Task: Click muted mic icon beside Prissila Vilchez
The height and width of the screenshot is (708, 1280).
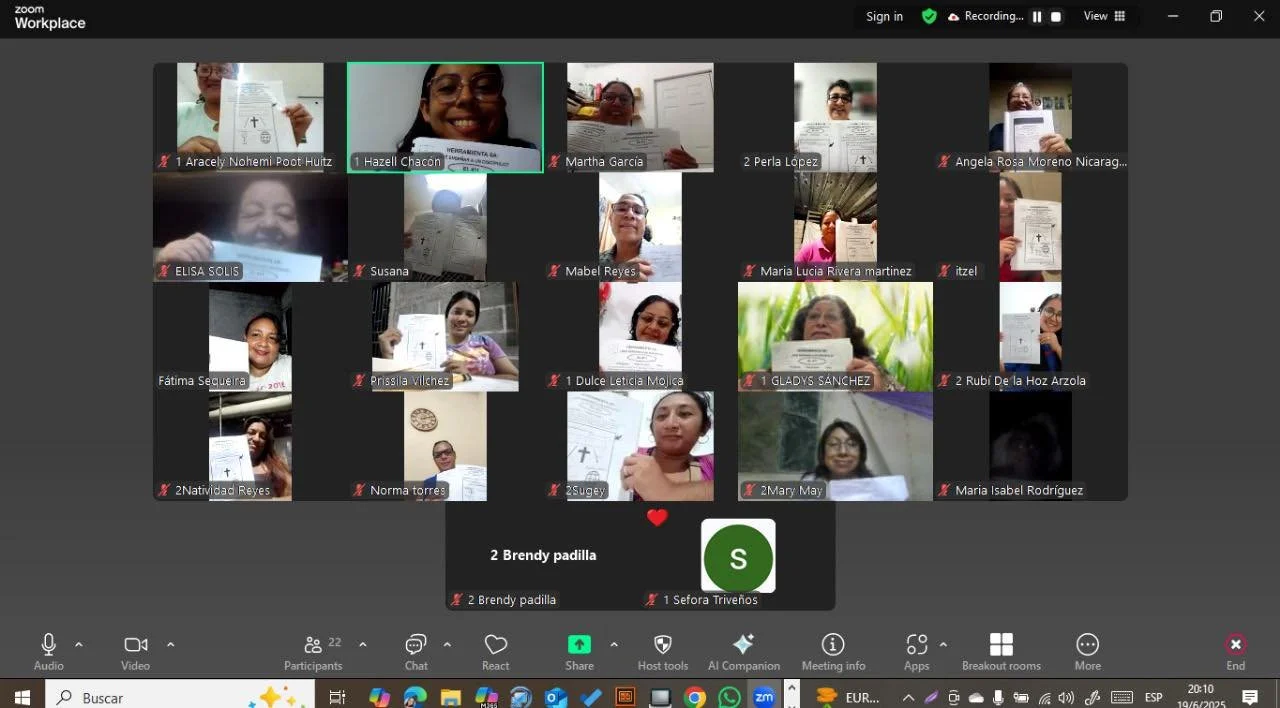Action: (360, 381)
